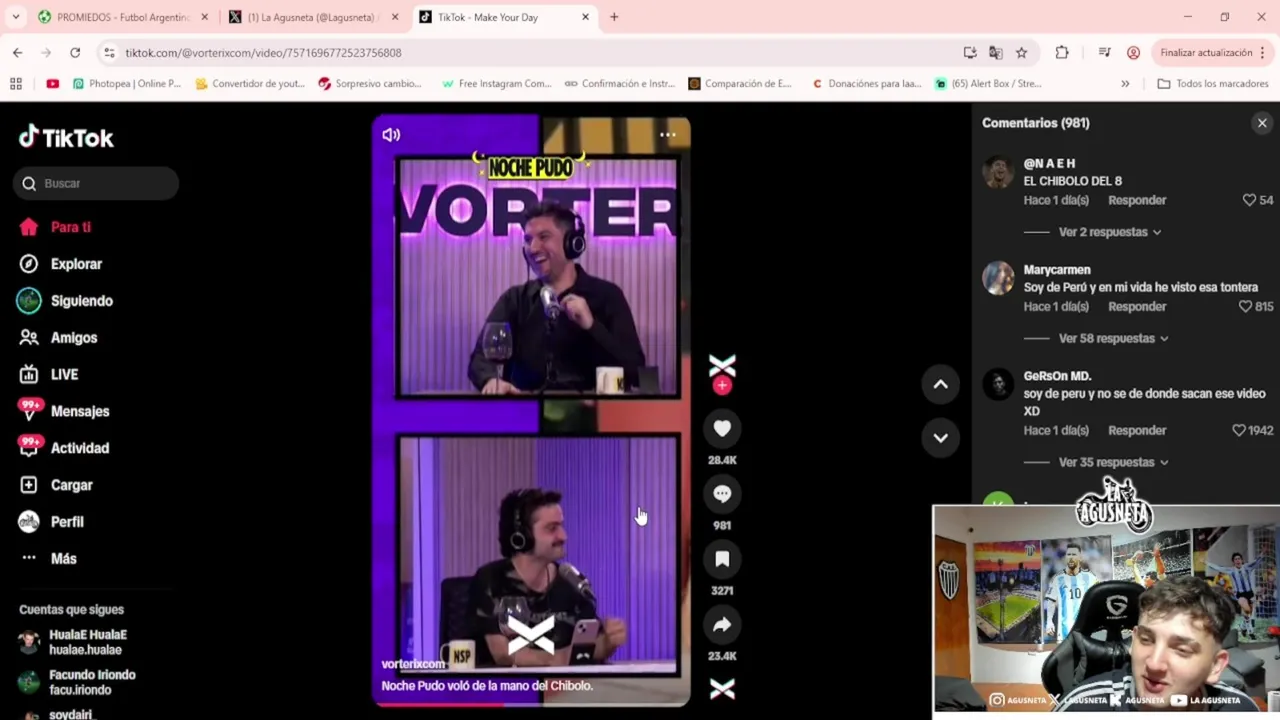Expand Ver 2 respuestas
The width and height of the screenshot is (1280, 720).
[x=1110, y=232]
